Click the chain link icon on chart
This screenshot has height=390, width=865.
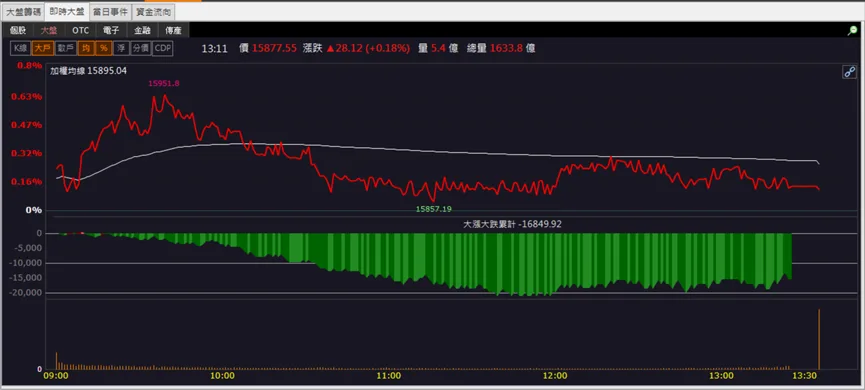tap(850, 72)
